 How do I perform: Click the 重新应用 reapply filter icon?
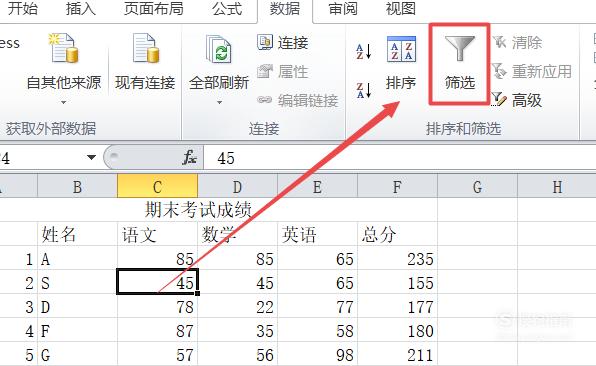pyautogui.click(x=499, y=71)
